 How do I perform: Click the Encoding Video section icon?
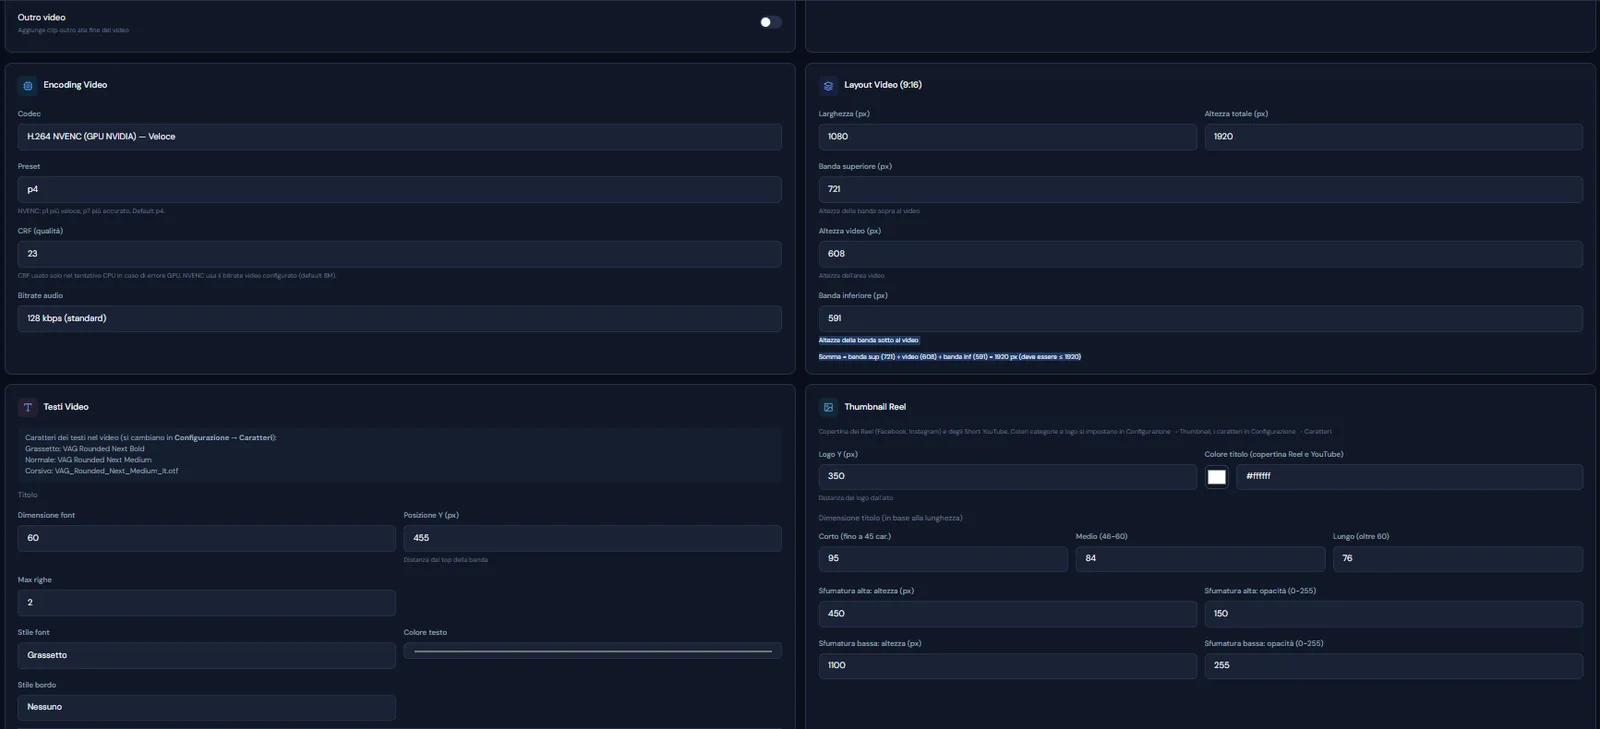coord(28,86)
